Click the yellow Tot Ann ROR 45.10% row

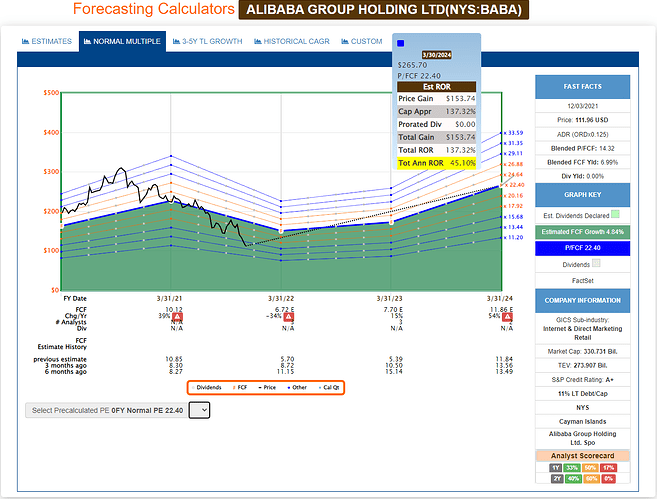pos(437,163)
